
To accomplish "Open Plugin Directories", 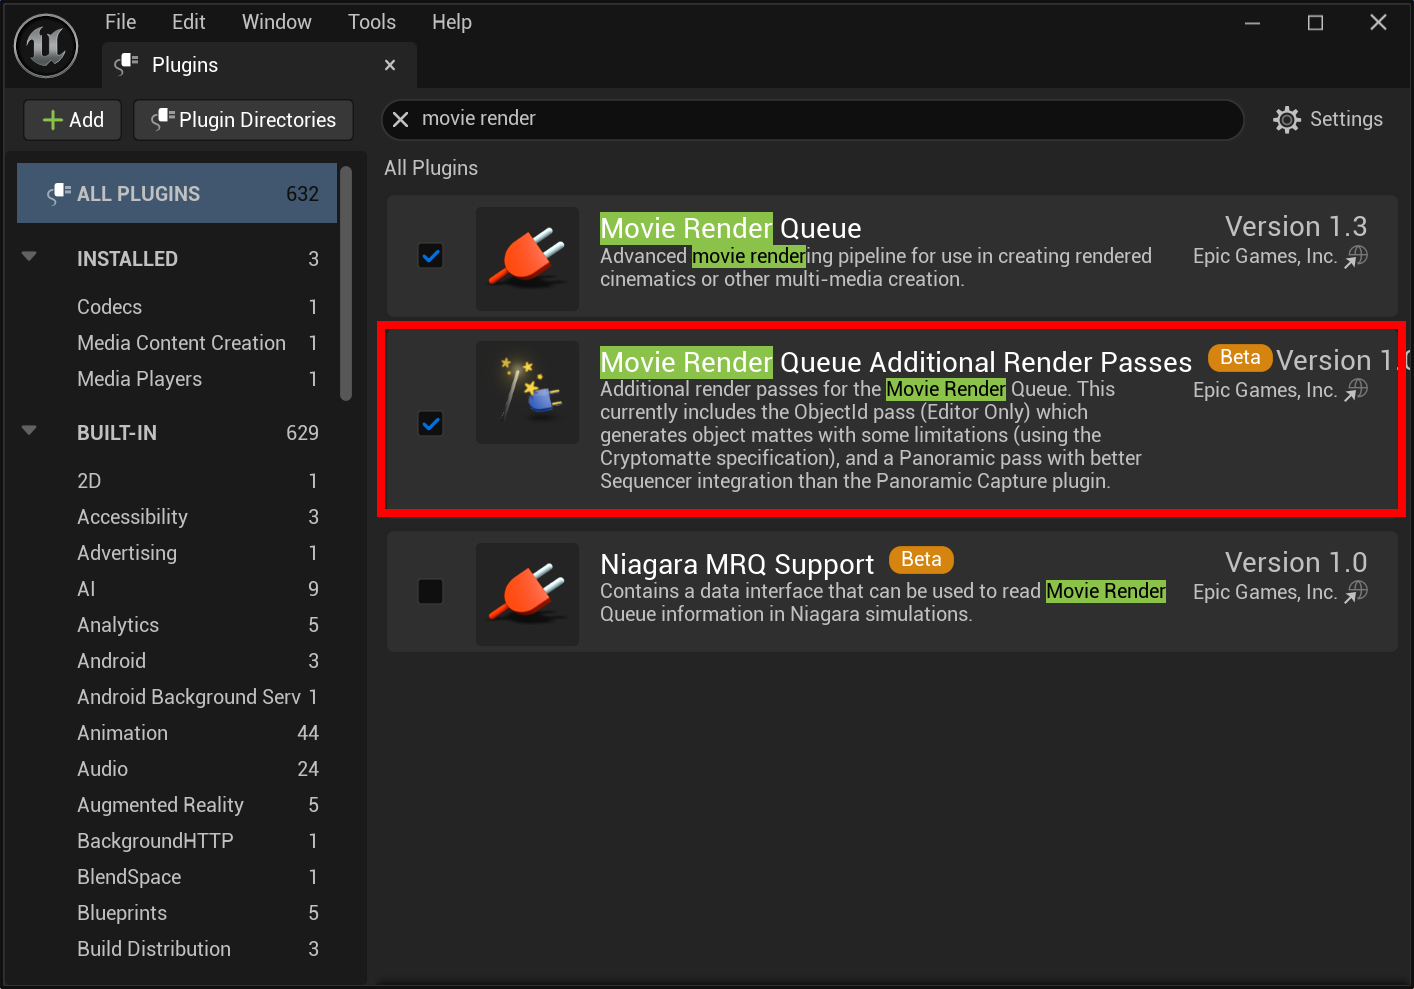I will 243,120.
